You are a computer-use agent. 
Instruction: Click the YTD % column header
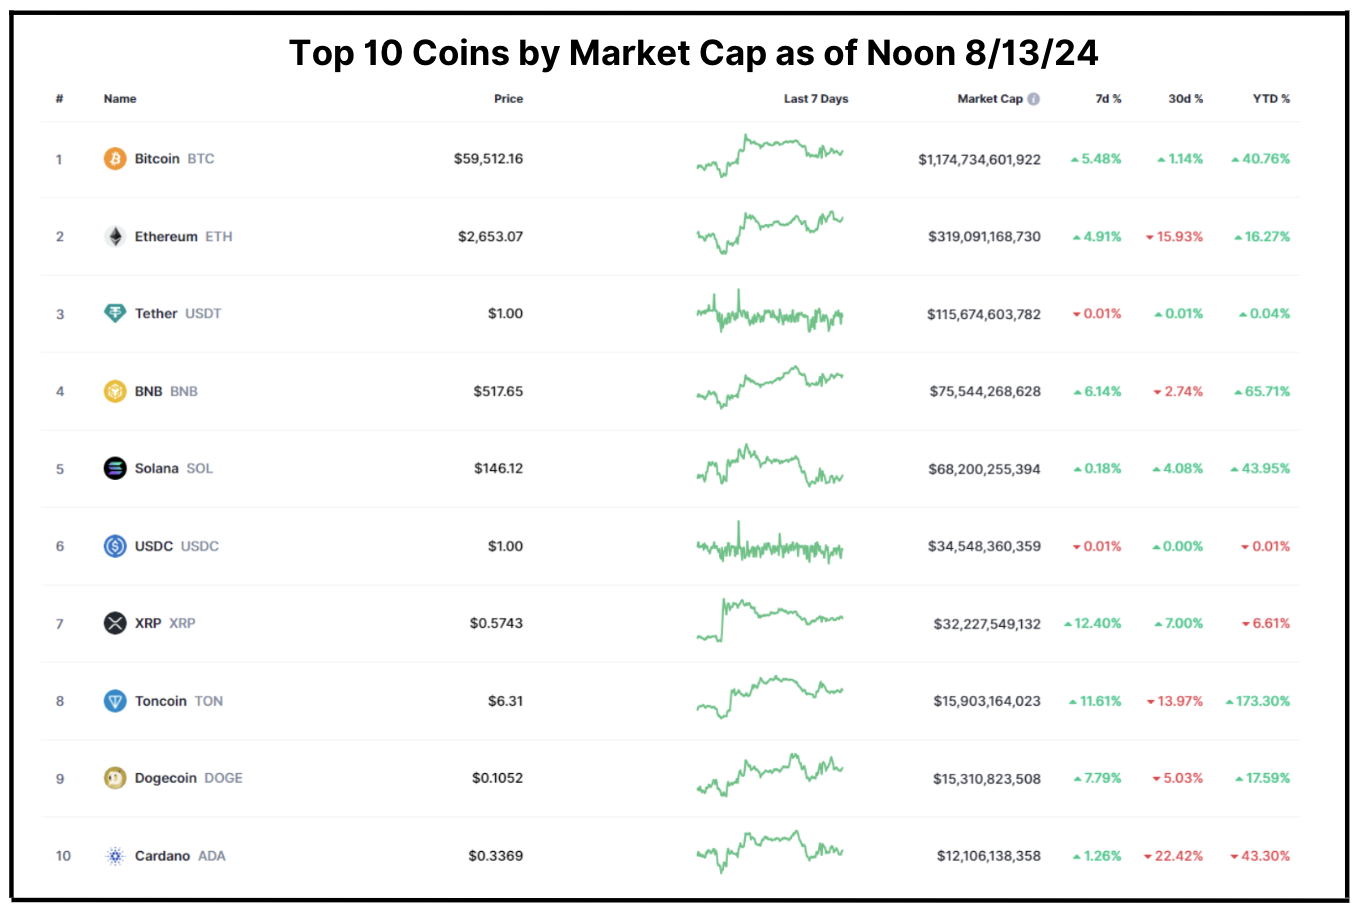[1271, 98]
